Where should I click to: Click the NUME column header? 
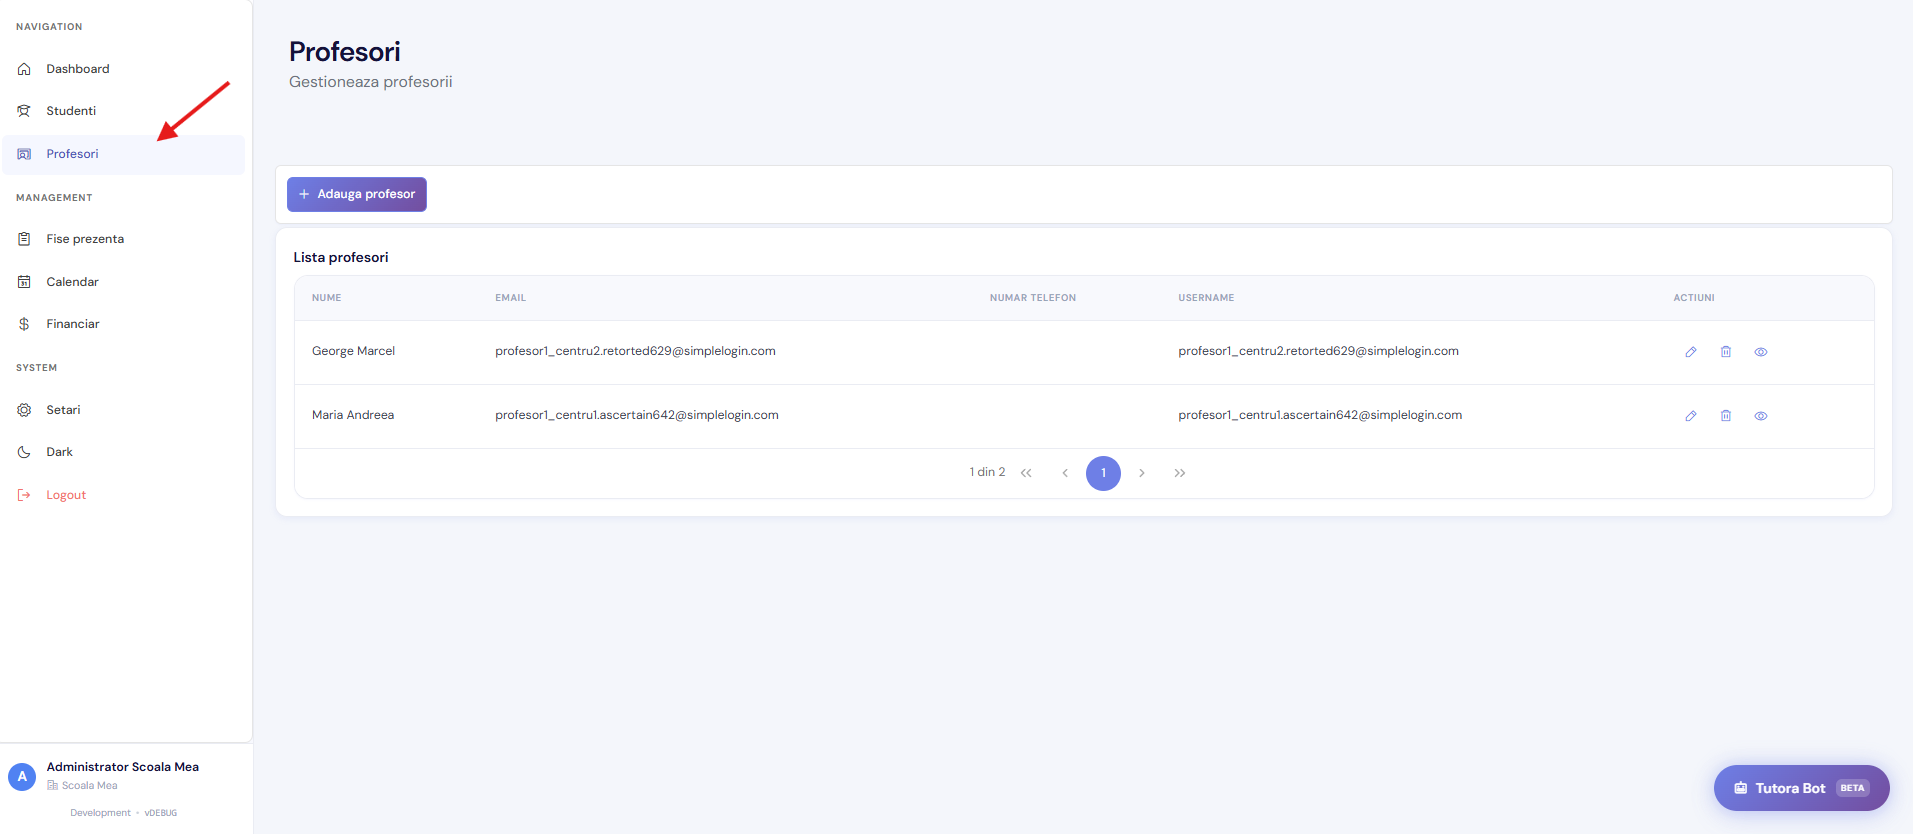click(x=327, y=298)
